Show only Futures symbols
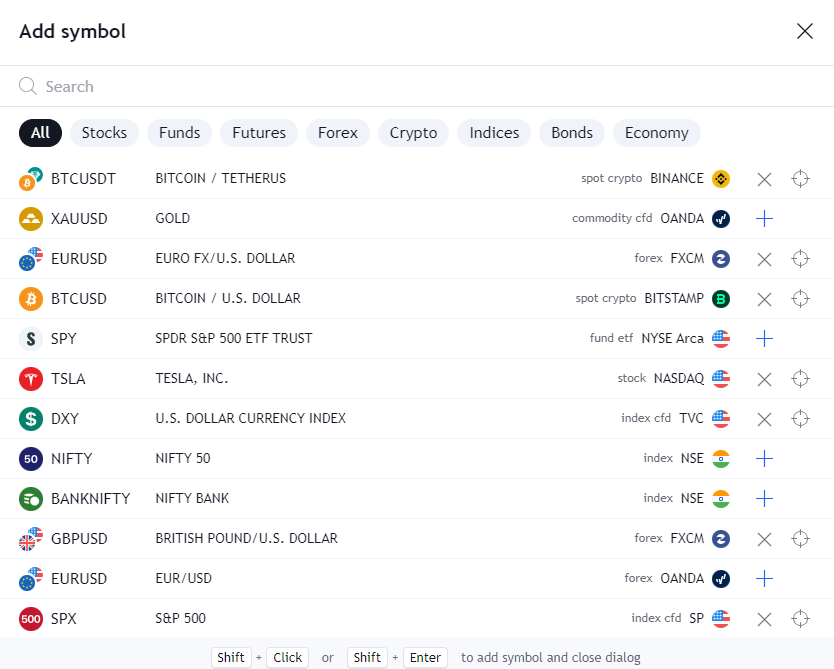The height and width of the screenshot is (669, 834). (x=259, y=132)
